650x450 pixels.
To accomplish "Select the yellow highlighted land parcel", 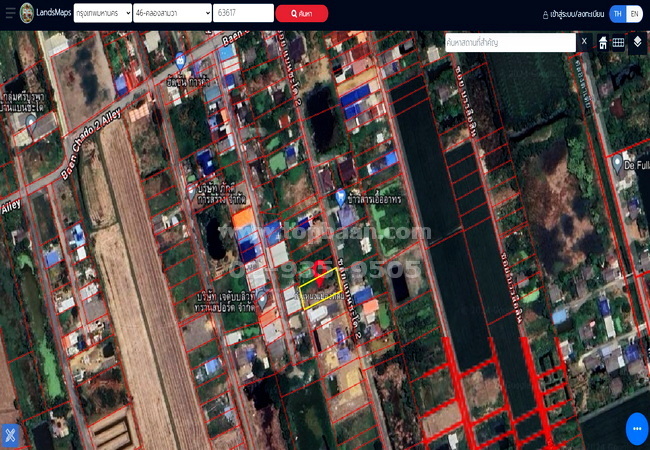I will click(x=325, y=292).
